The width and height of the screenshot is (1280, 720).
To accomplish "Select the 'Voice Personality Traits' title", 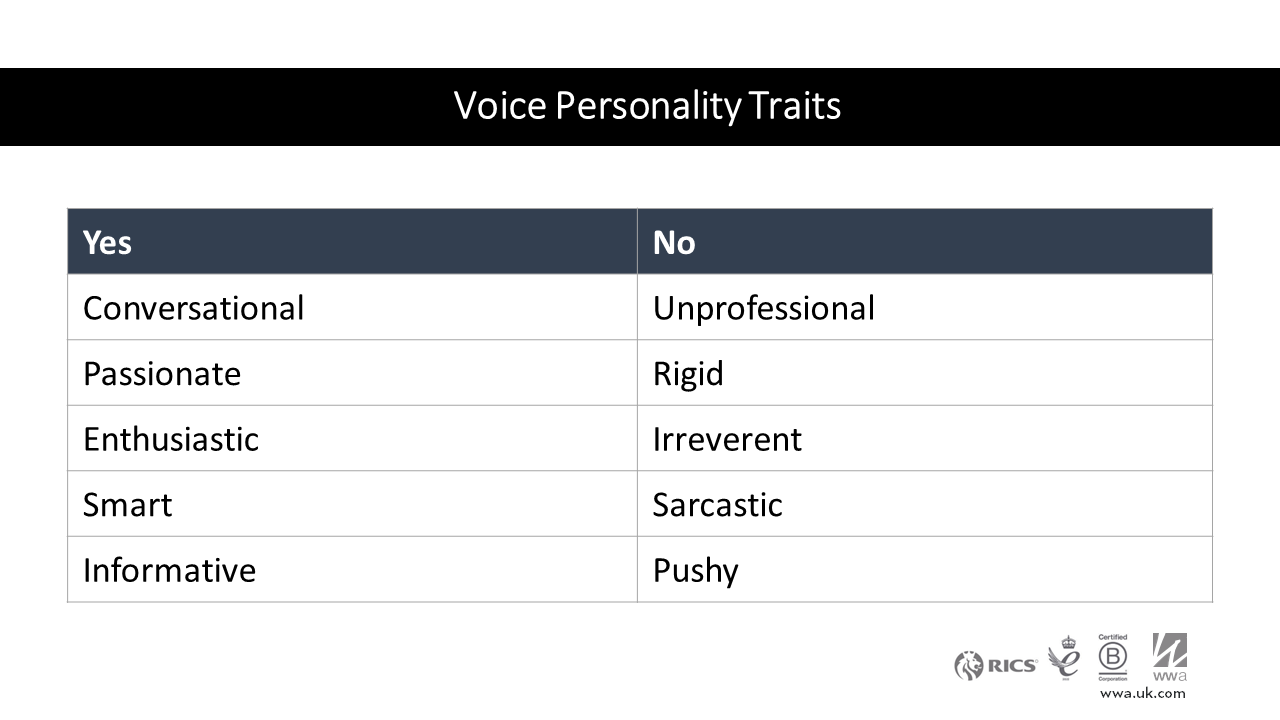I will pyautogui.click(x=647, y=106).
